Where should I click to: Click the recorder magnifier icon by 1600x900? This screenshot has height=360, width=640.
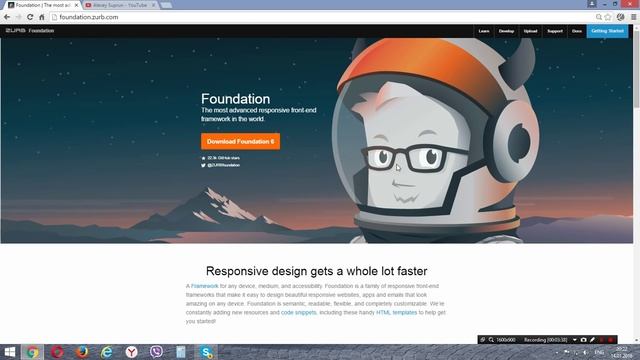pos(491,340)
